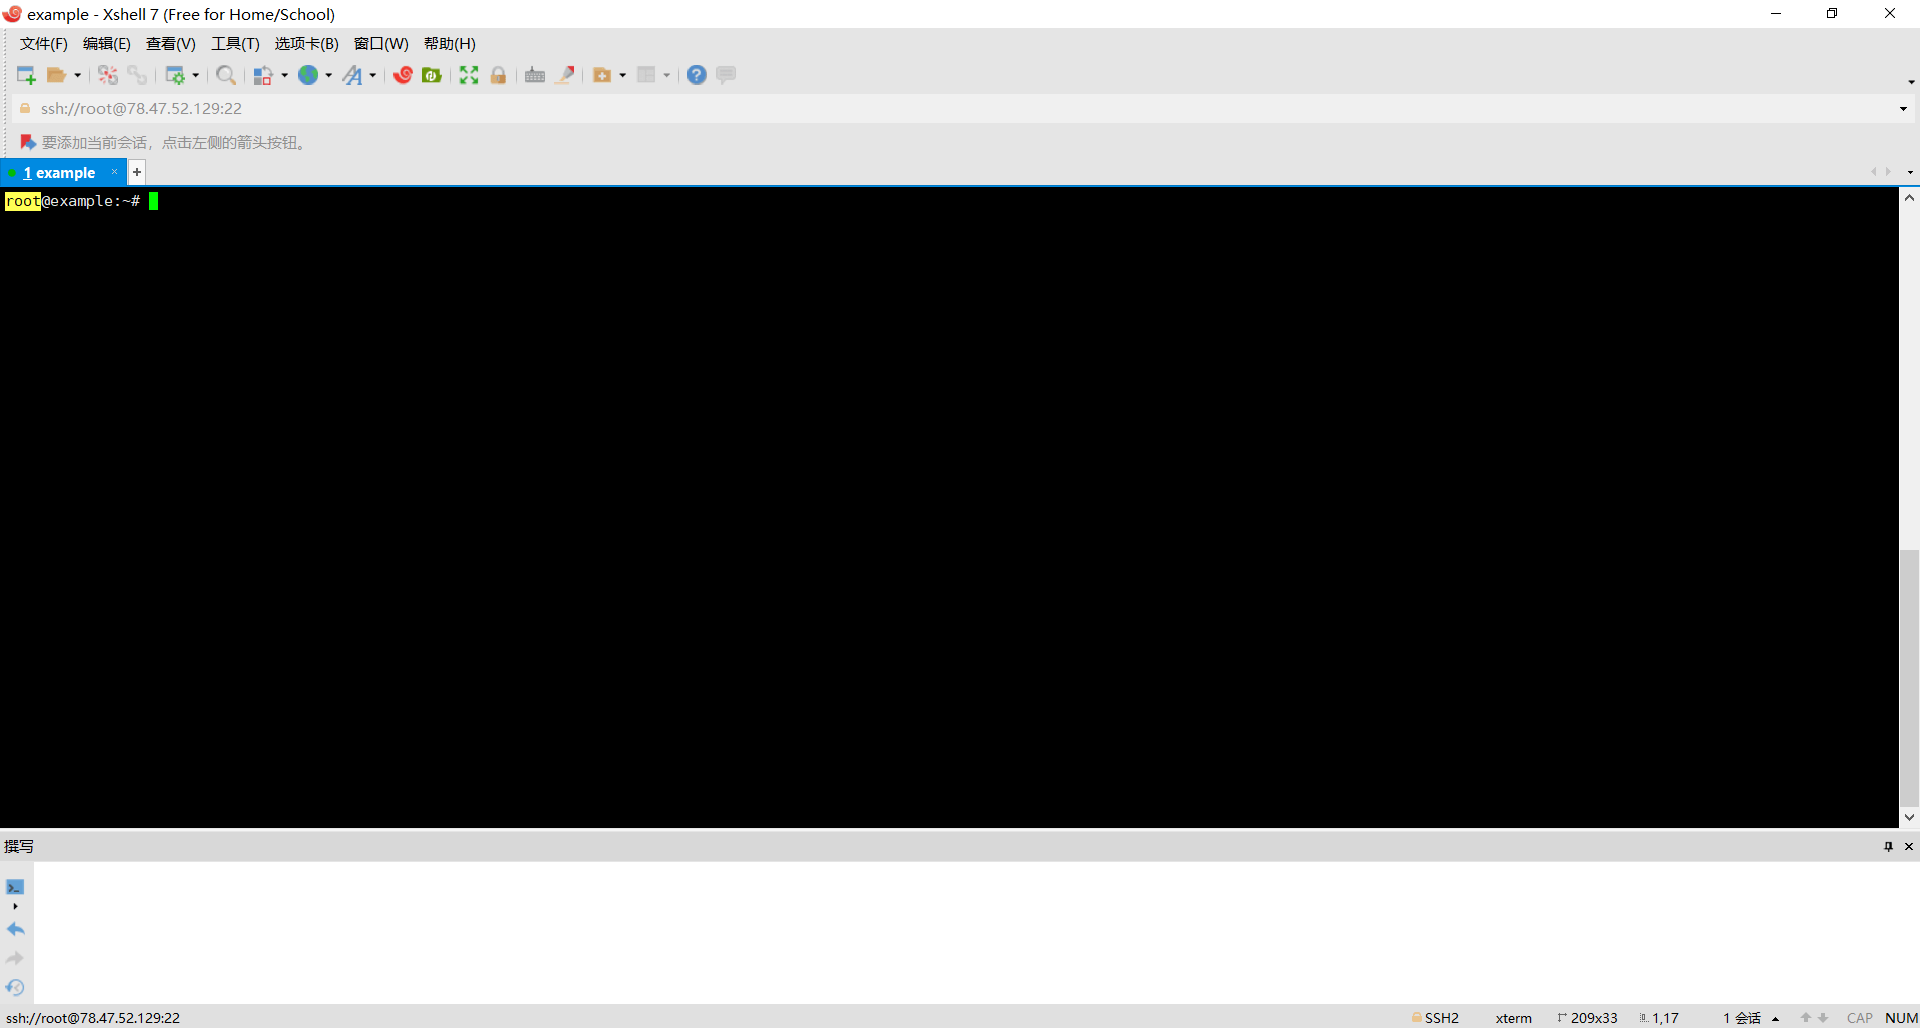Open the Find magnifier tool
The height and width of the screenshot is (1028, 1920).
(226, 75)
